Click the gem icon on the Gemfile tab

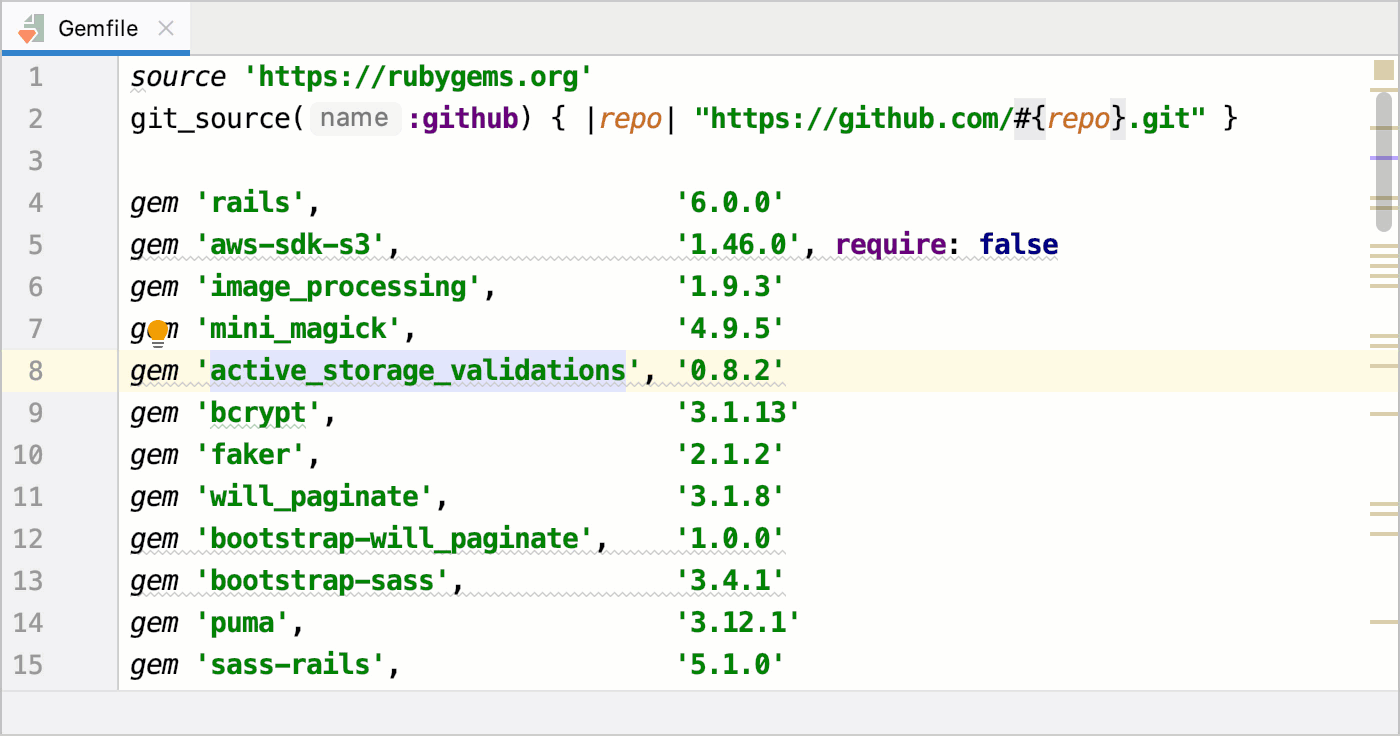point(30,28)
